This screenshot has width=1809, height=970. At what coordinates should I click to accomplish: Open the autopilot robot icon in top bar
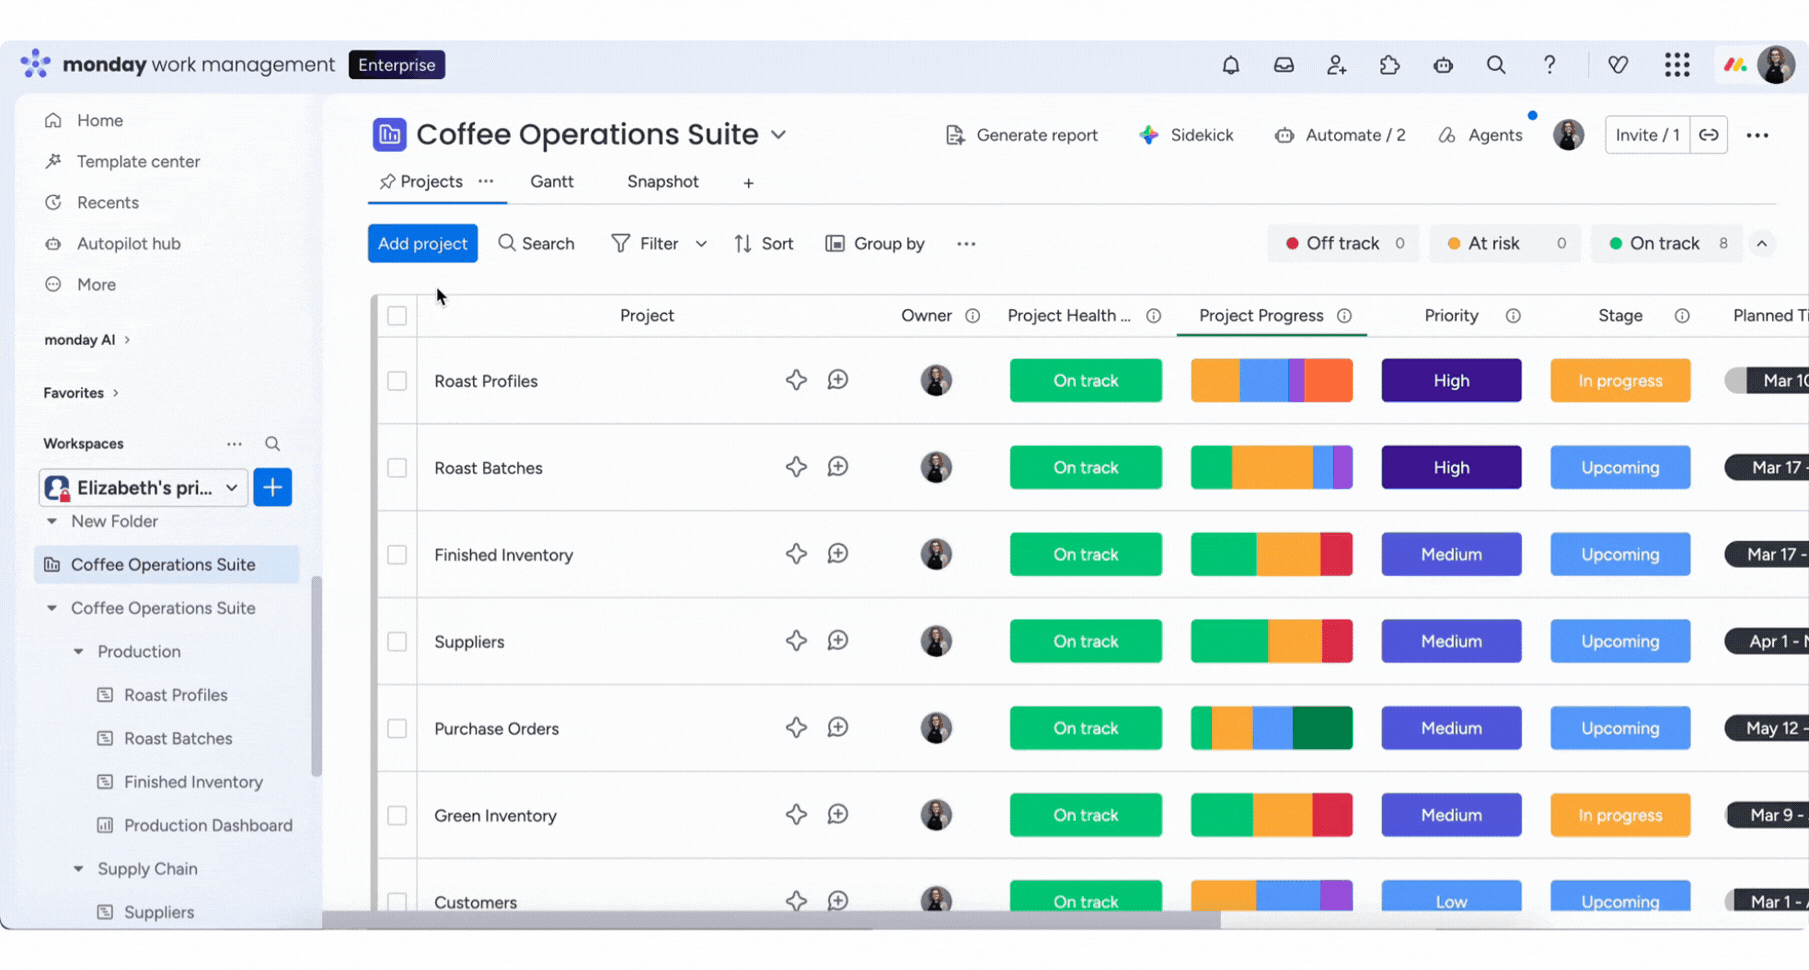(x=1442, y=65)
